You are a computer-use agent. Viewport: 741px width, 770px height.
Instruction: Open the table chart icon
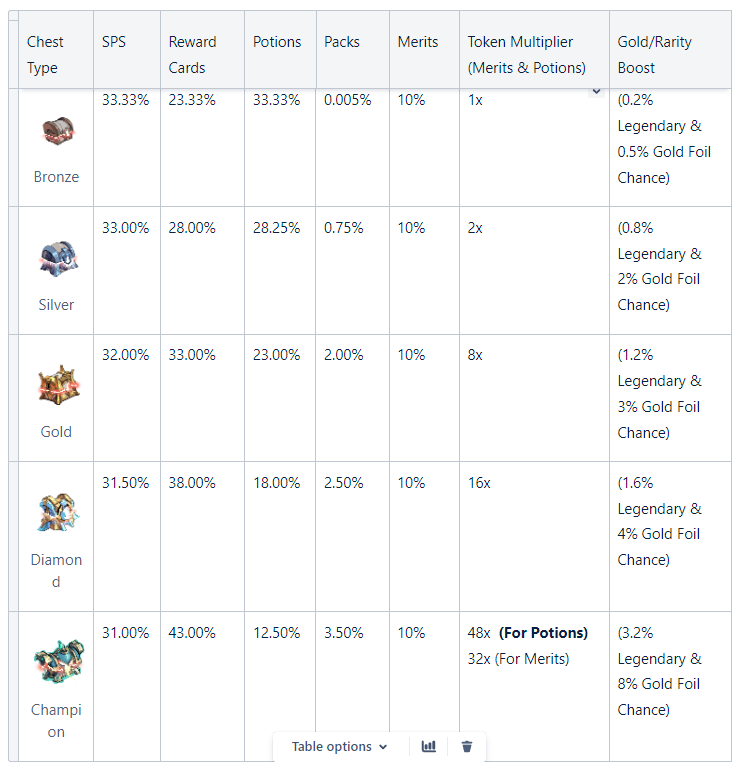pos(429,746)
